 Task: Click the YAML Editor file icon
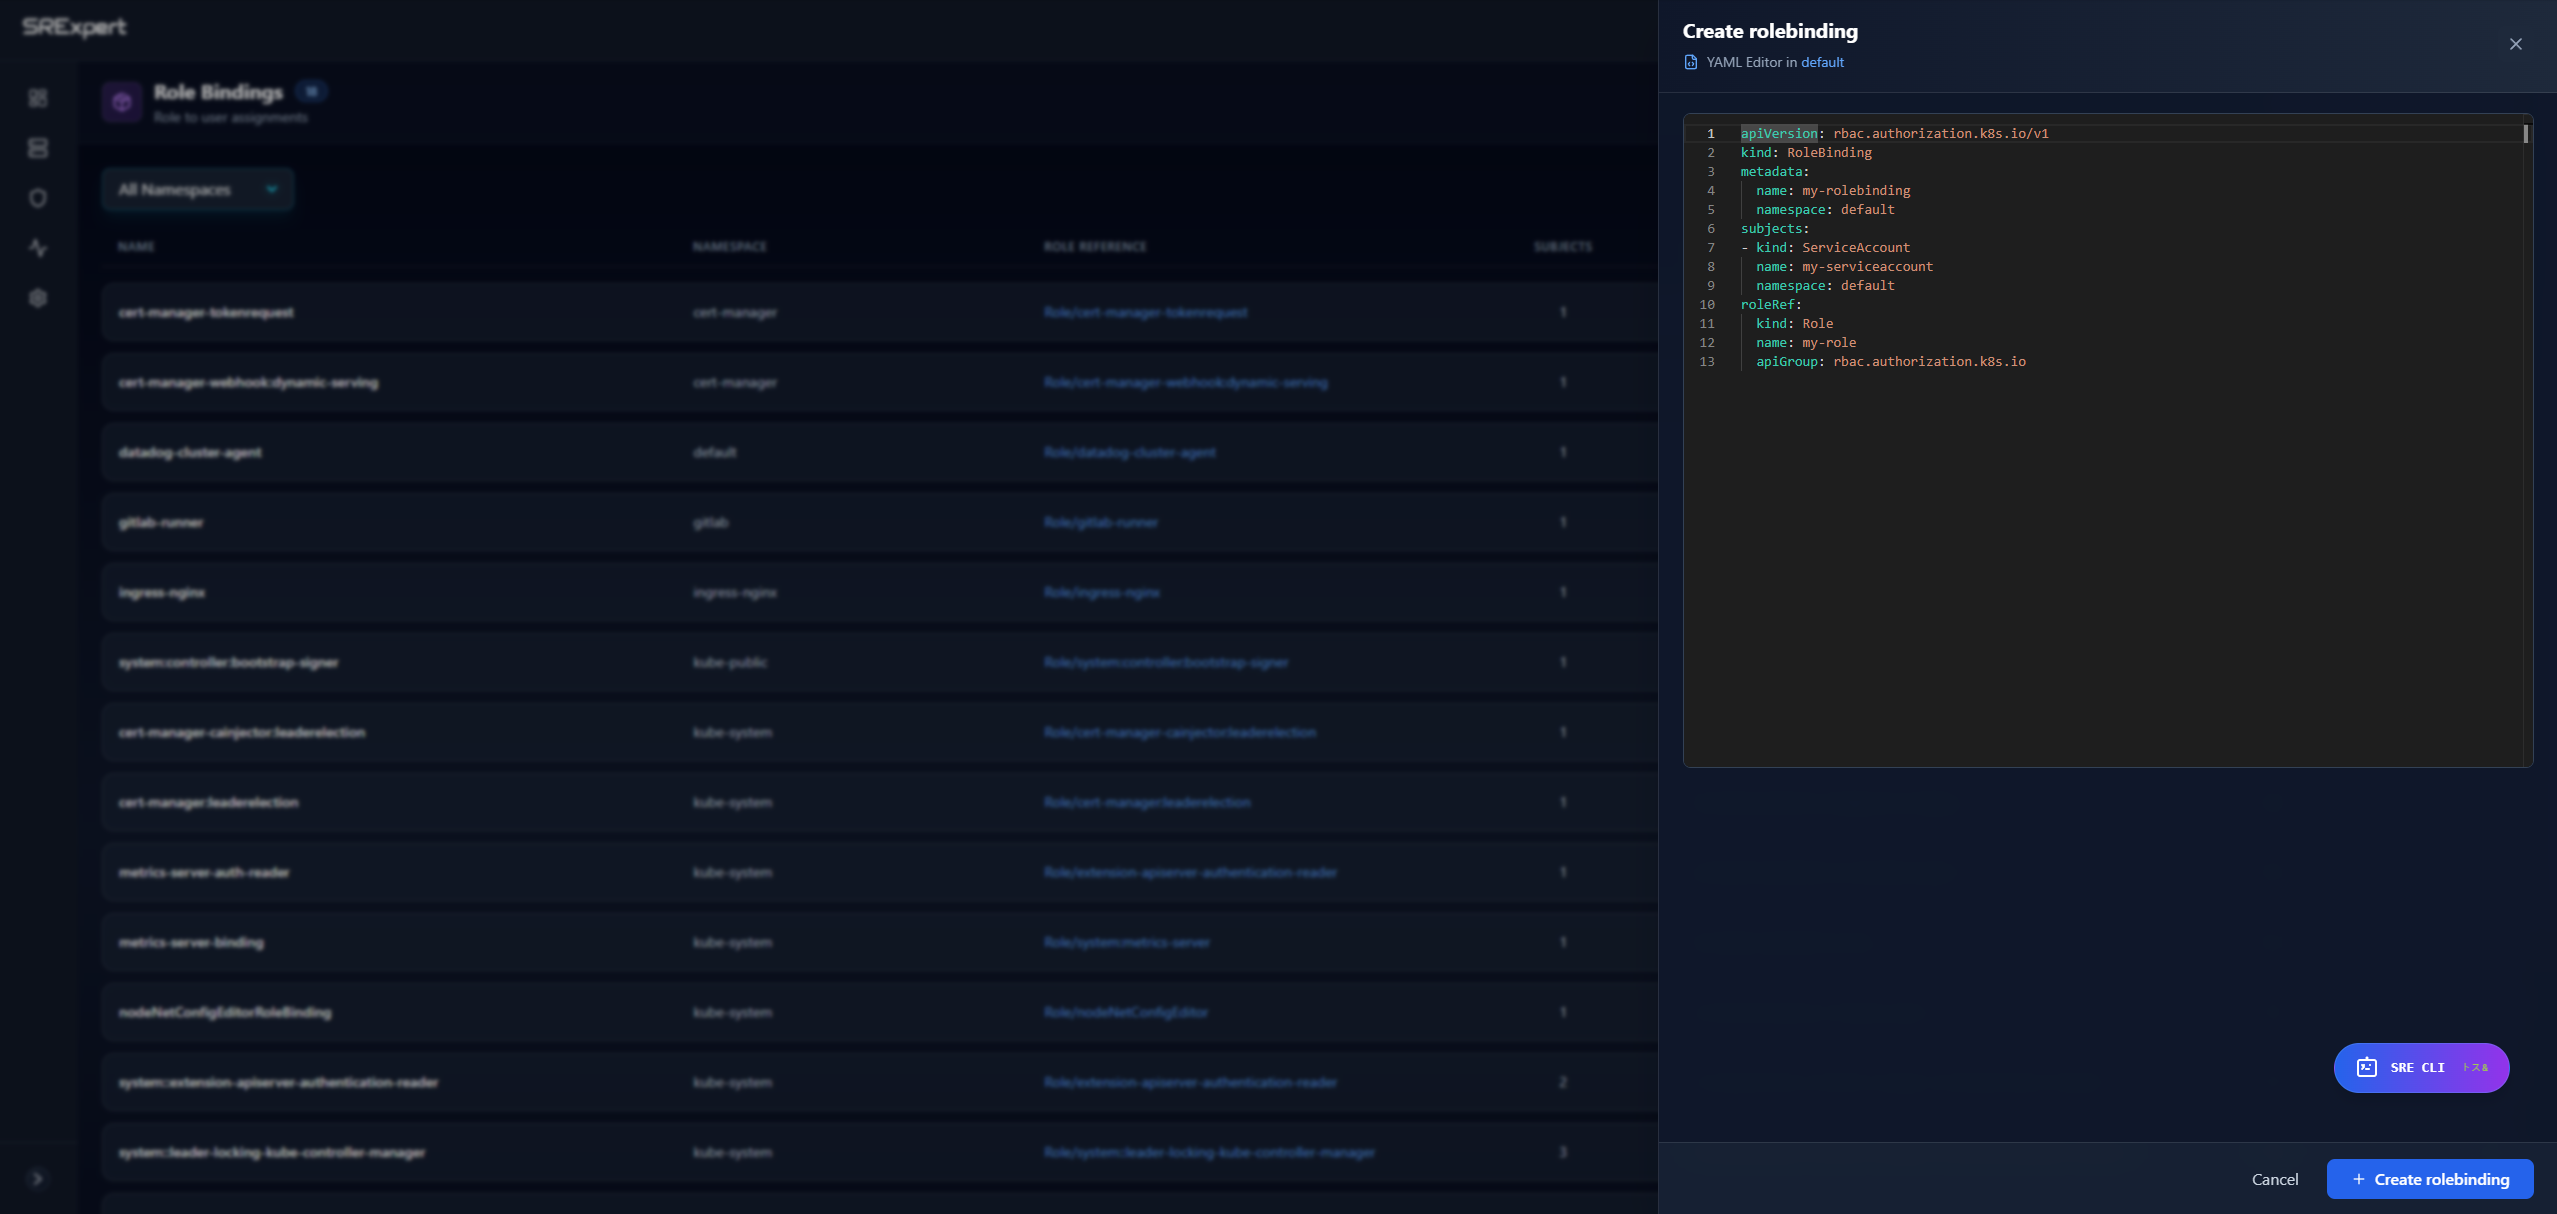point(1692,62)
